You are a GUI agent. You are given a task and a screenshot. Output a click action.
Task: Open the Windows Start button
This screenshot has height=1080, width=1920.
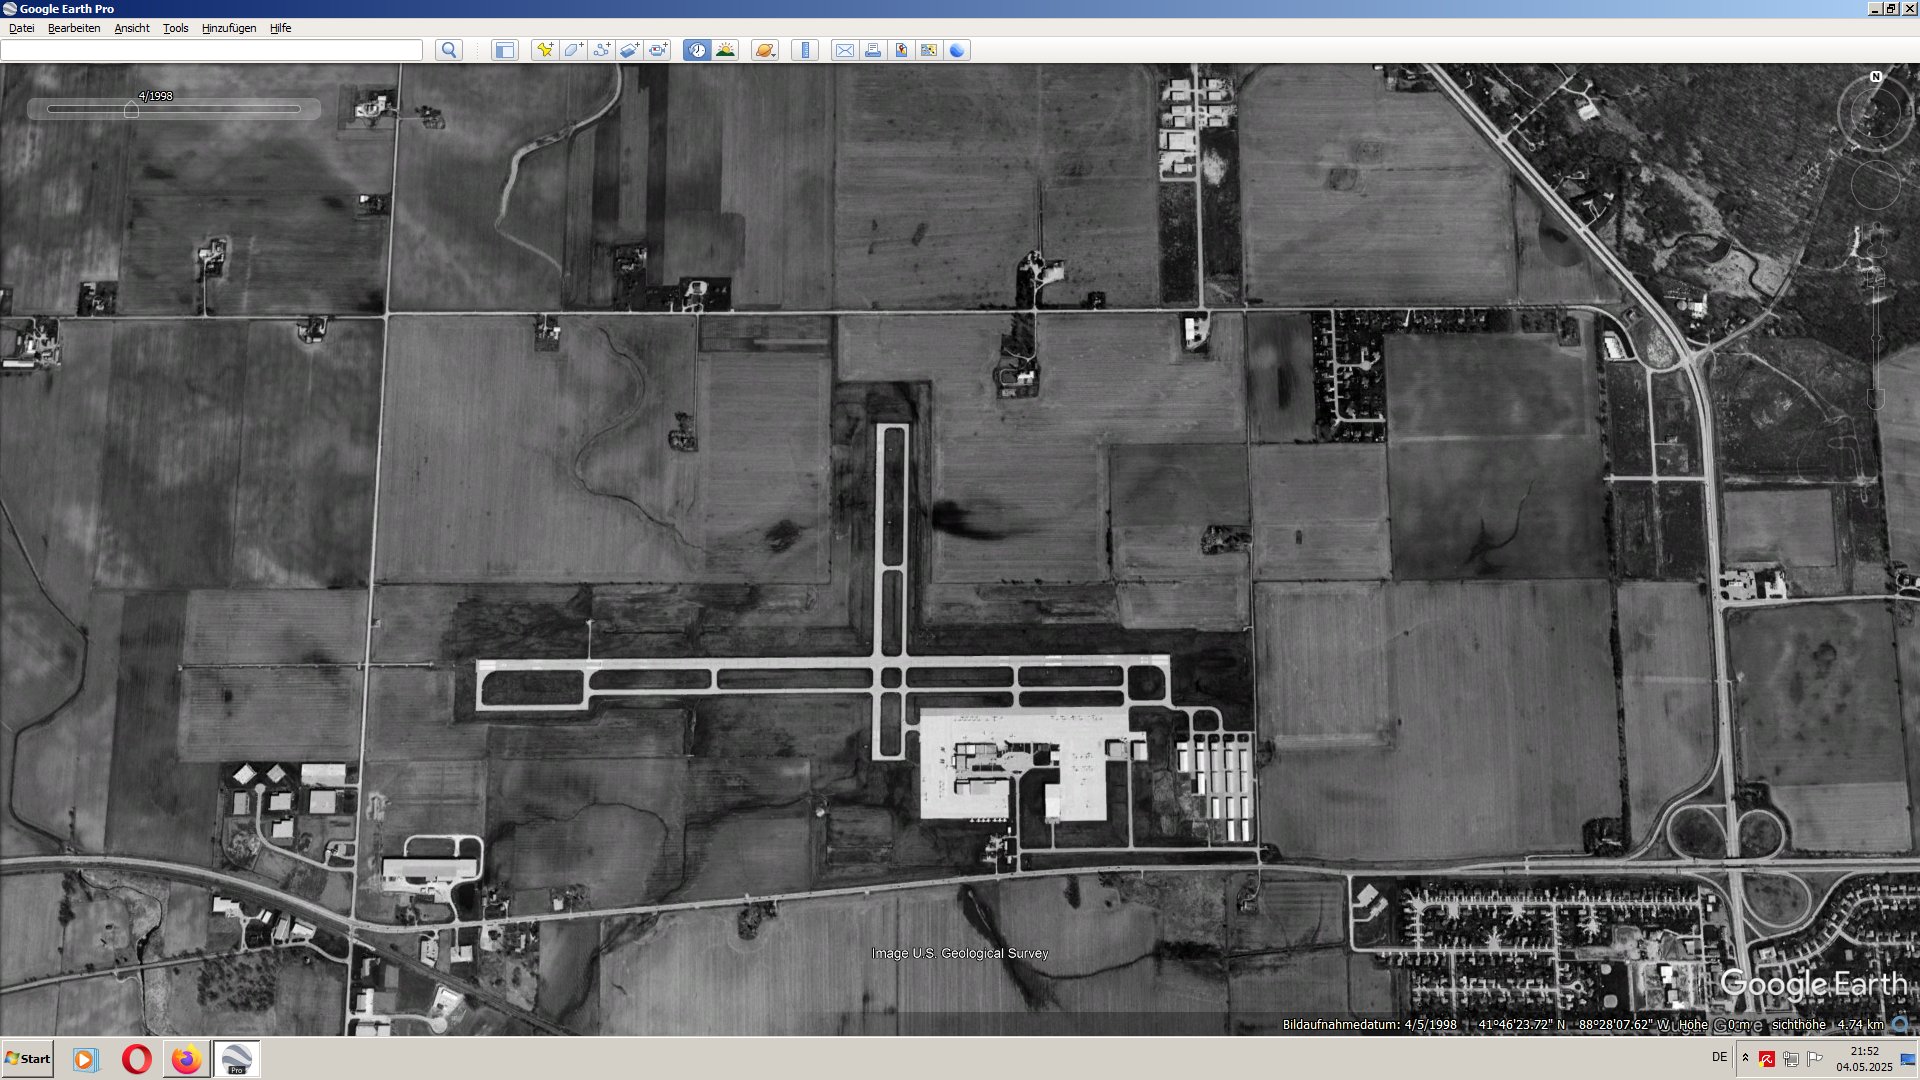click(28, 1059)
